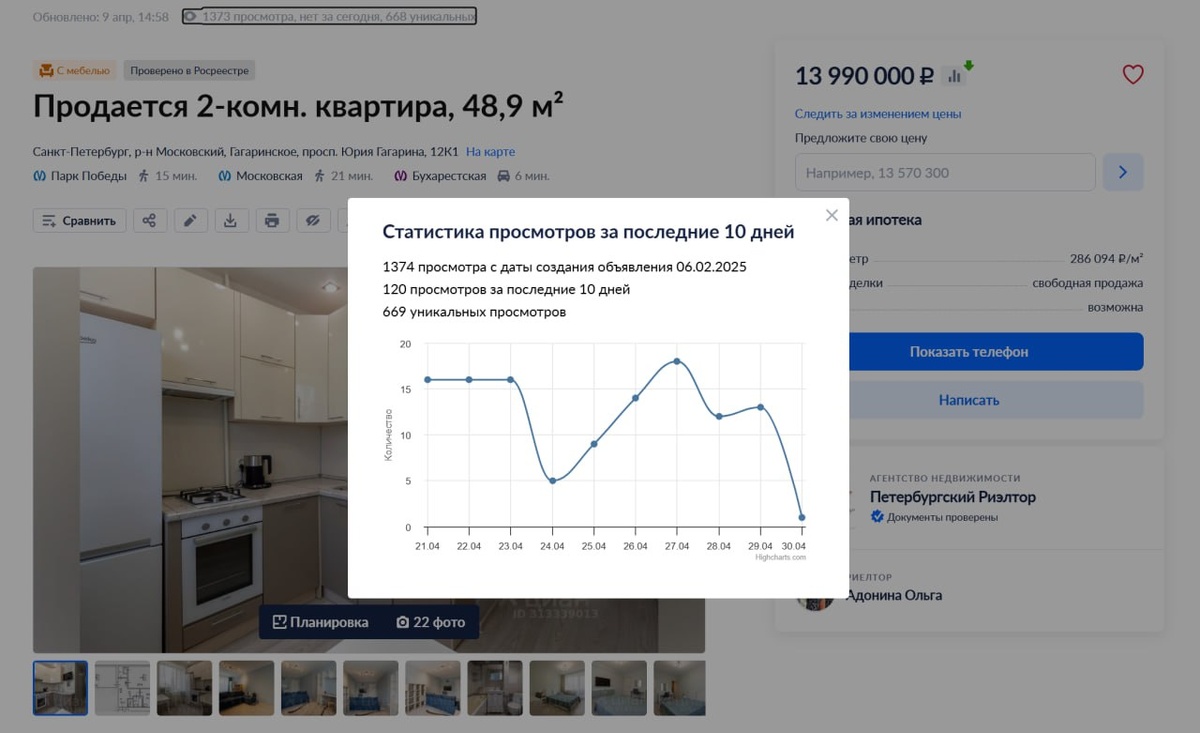The image size is (1200, 733).
Task: Open views counter 1373 просмотра link
Action: pos(329,16)
